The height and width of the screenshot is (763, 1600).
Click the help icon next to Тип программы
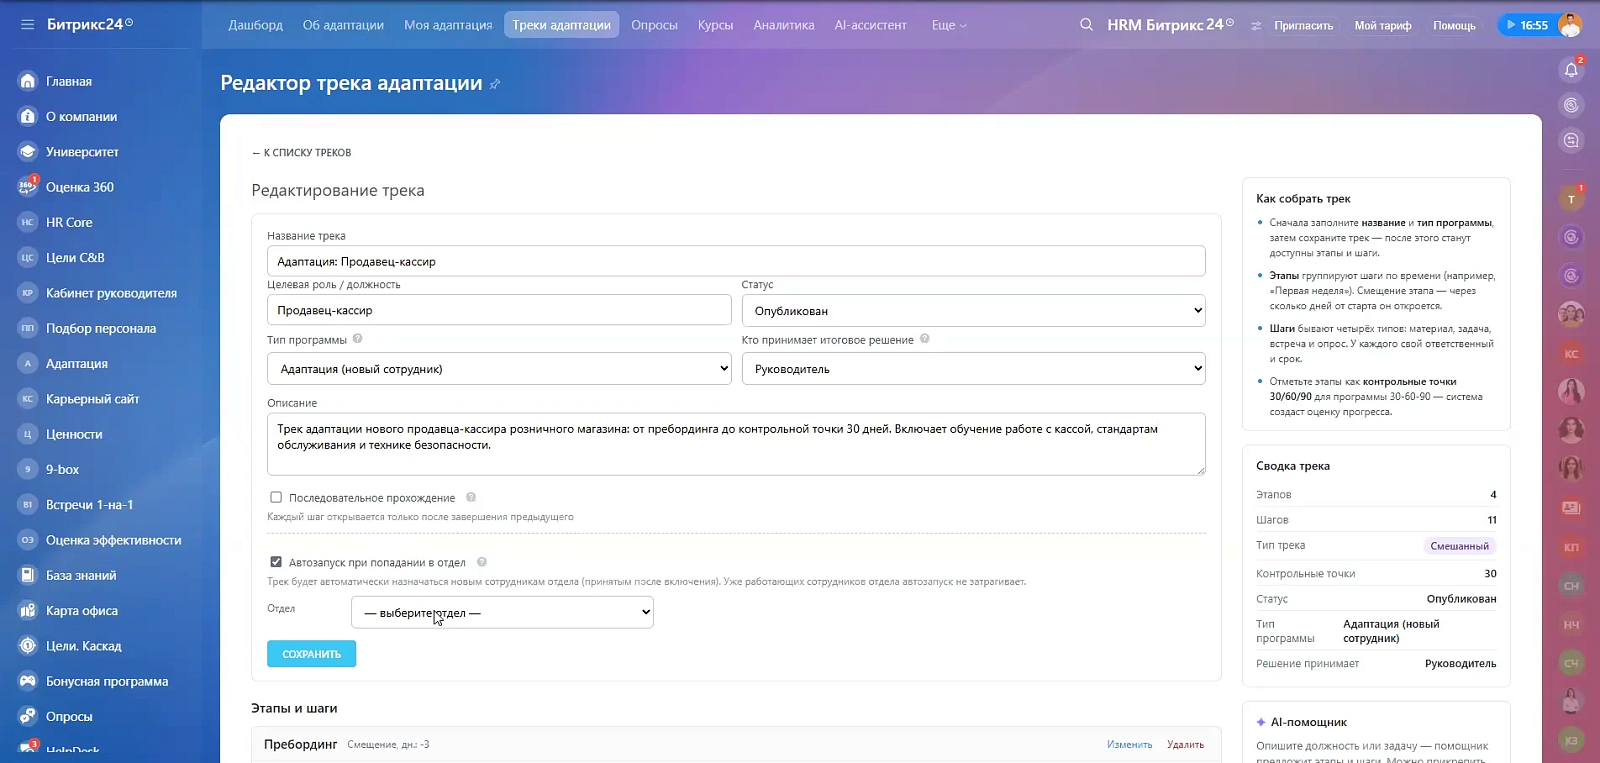click(x=358, y=339)
